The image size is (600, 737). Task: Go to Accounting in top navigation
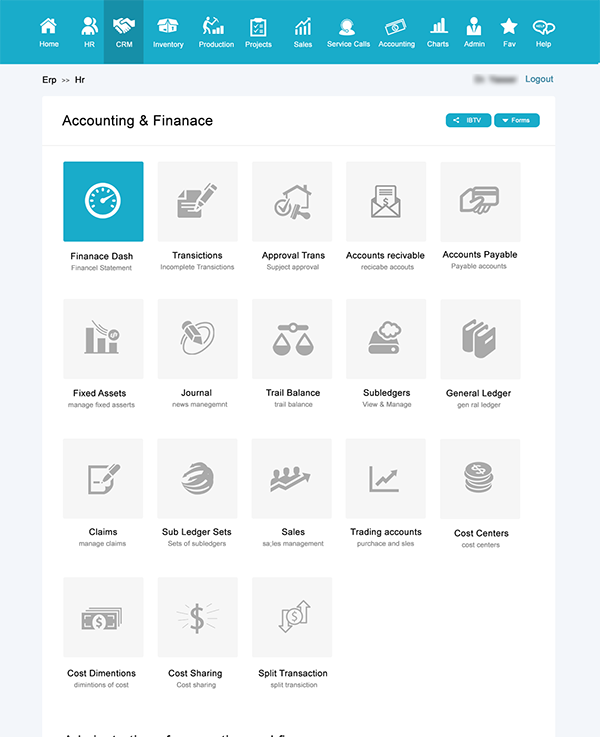click(397, 32)
